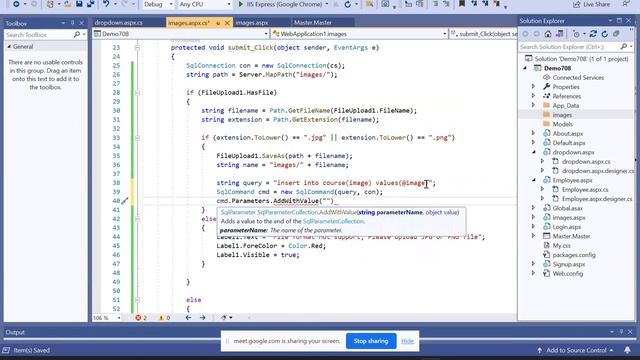
Task: Click the Hide link in sharing bar
Action: click(407, 341)
